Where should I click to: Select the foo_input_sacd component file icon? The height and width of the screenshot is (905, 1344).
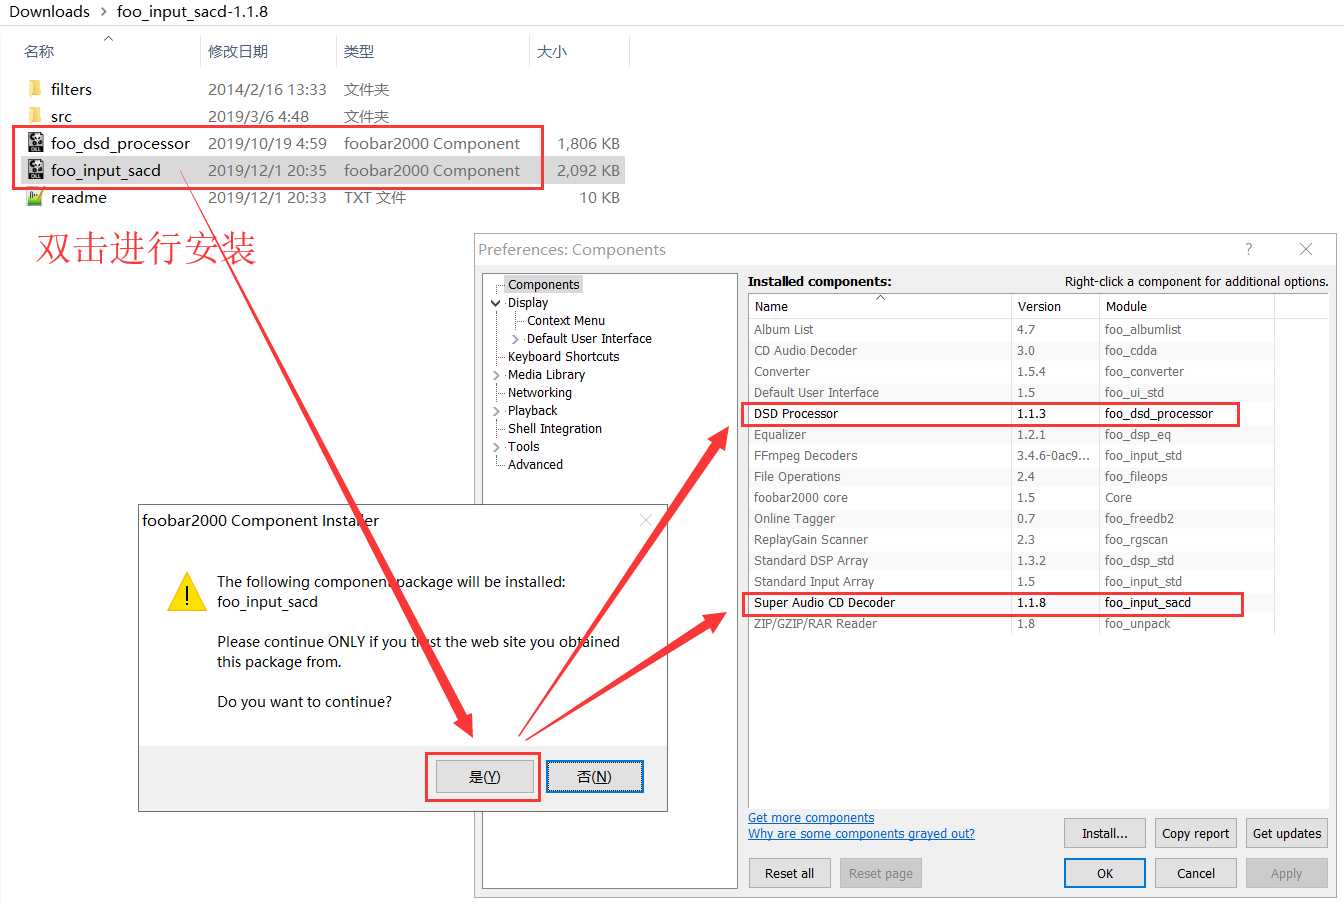(36, 170)
